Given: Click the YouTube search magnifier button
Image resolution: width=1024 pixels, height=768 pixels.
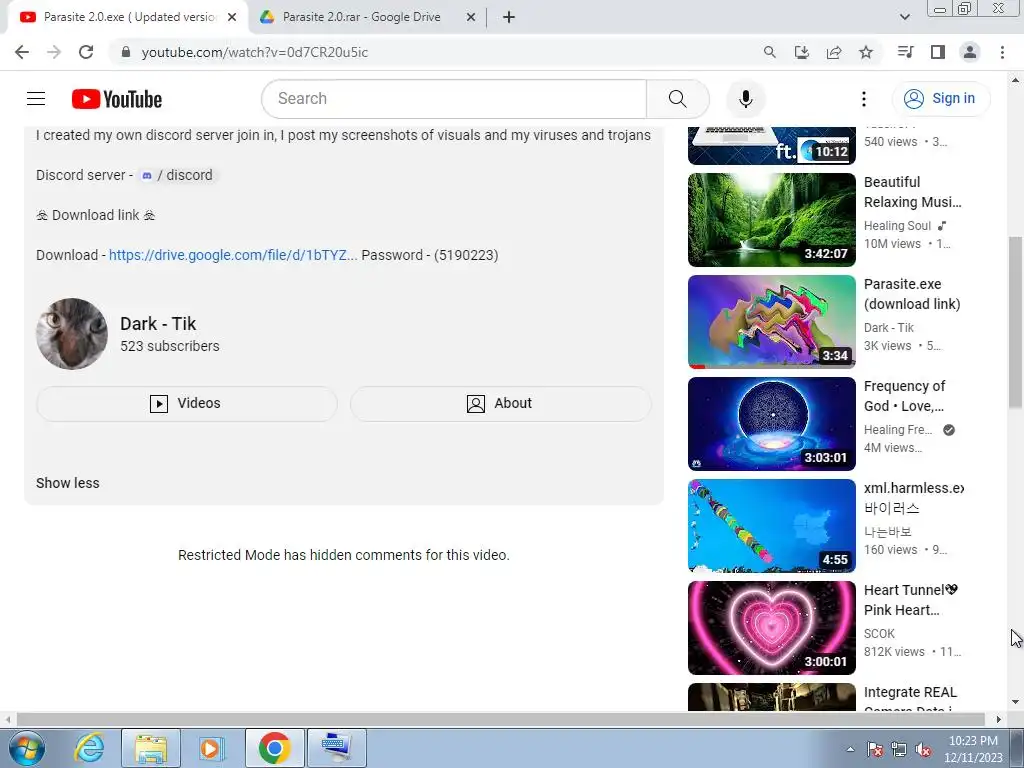Looking at the screenshot, I should point(678,99).
